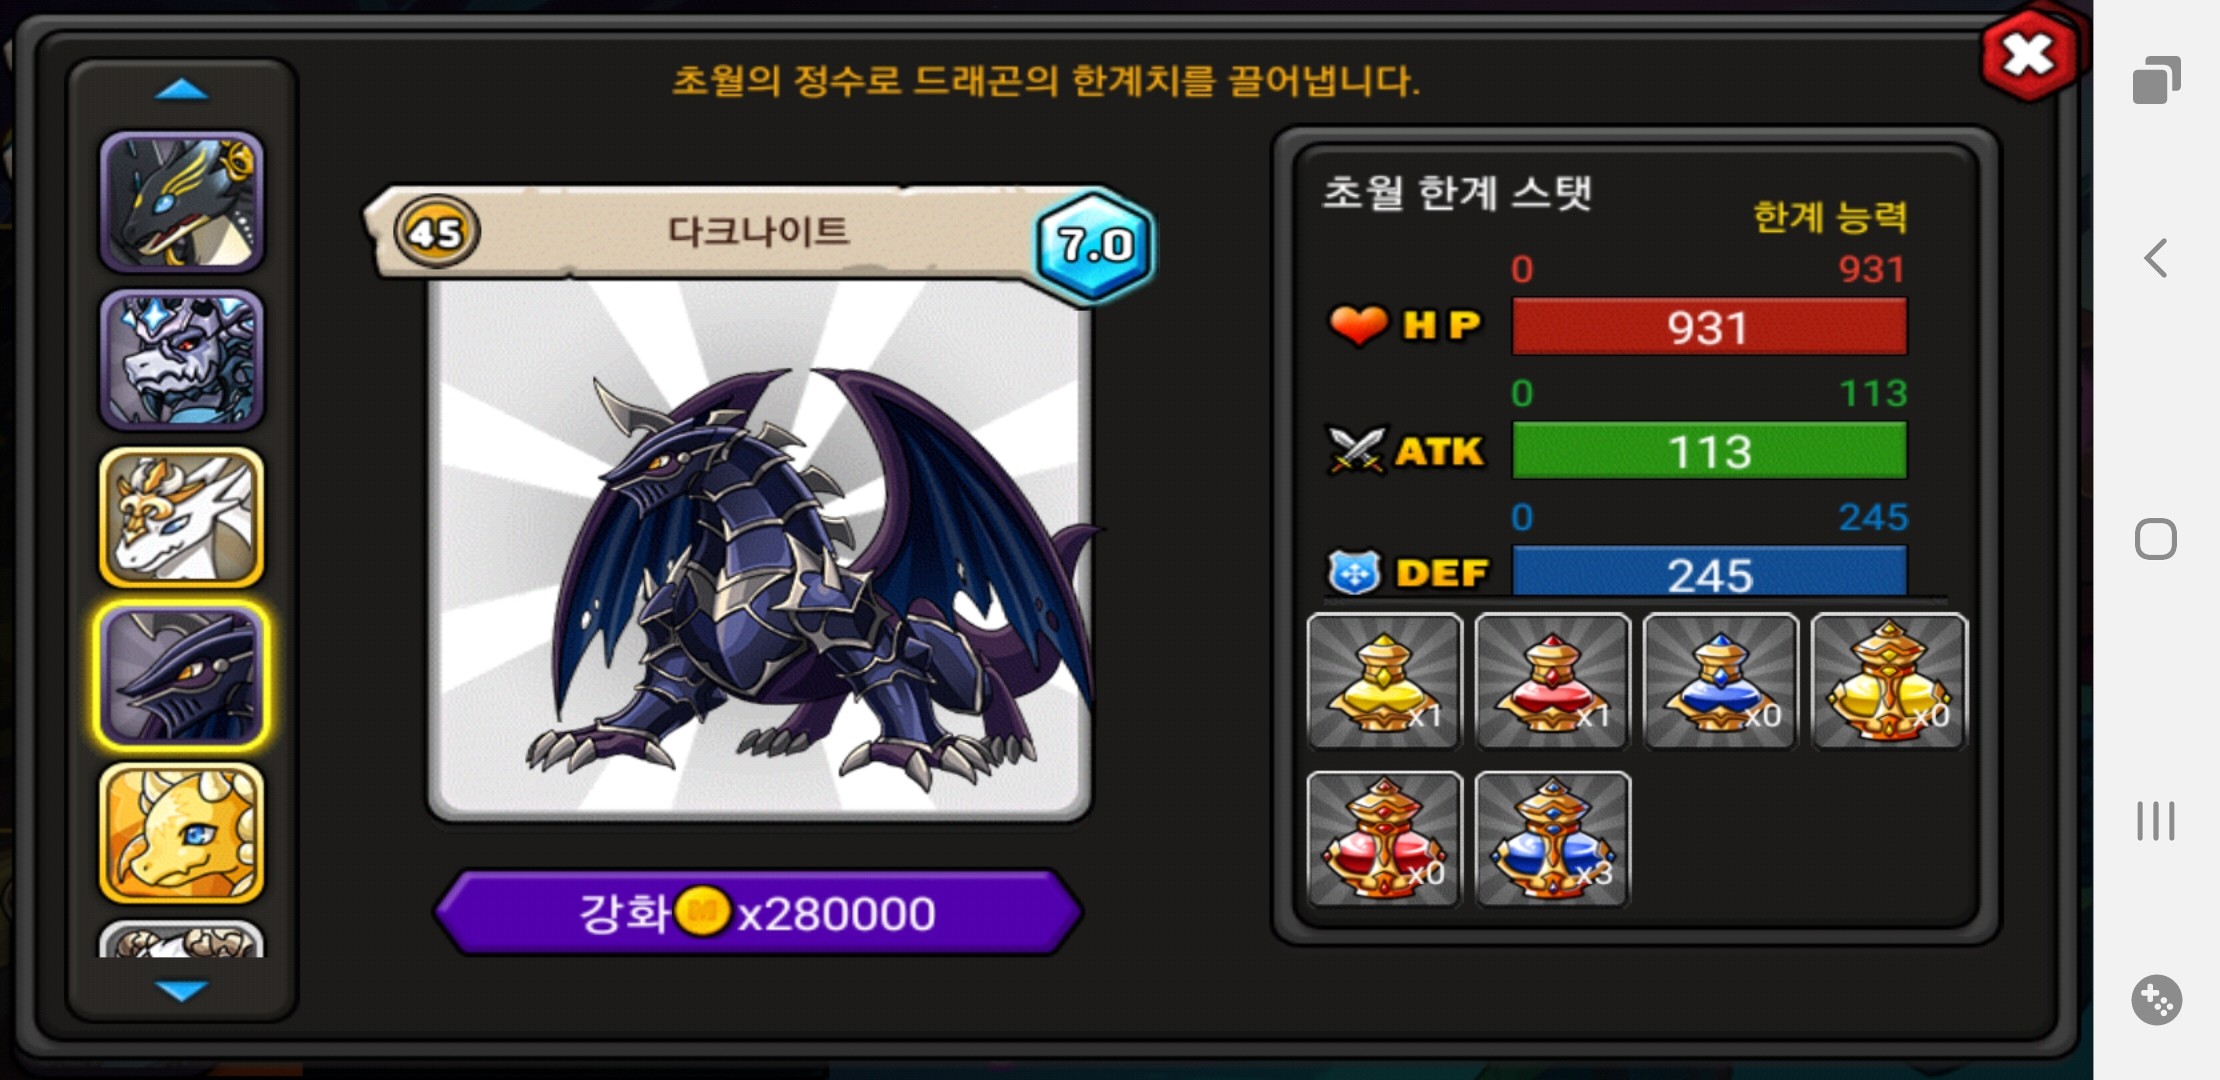Image resolution: width=2220 pixels, height=1080 pixels.
Task: Tap the purple 강화 x280000 enhance button
Action: coord(759,912)
